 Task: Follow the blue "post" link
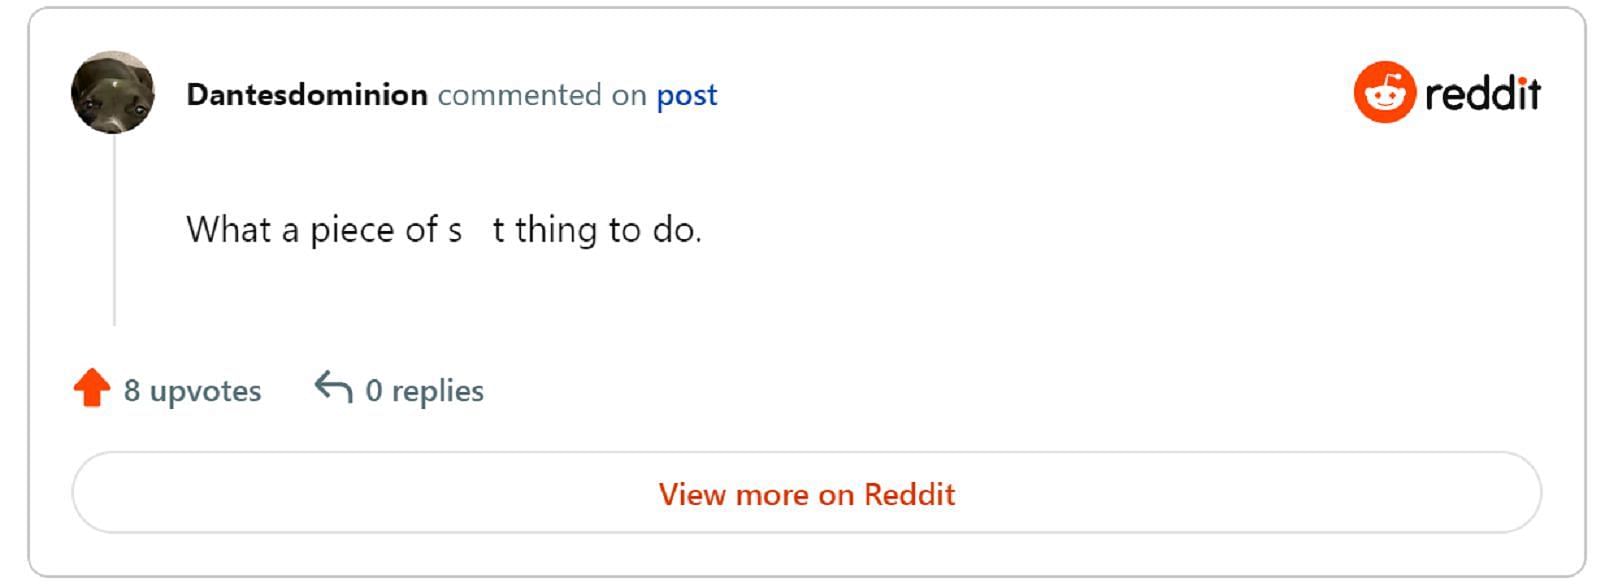click(687, 96)
